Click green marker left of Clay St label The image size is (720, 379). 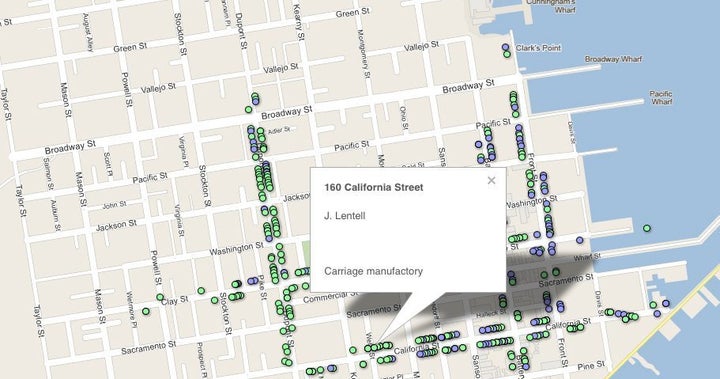tap(160, 297)
